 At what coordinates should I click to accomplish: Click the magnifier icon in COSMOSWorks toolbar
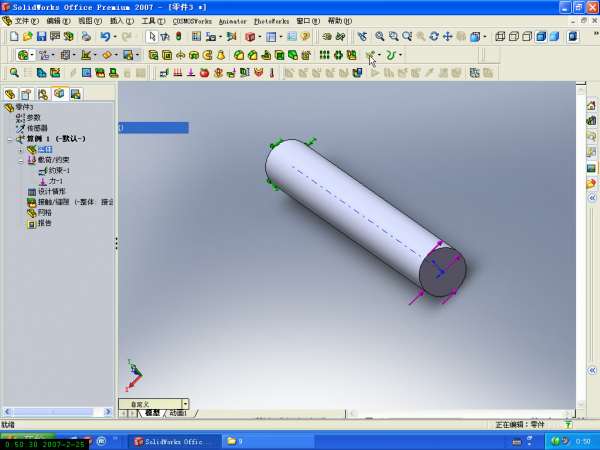(14, 72)
